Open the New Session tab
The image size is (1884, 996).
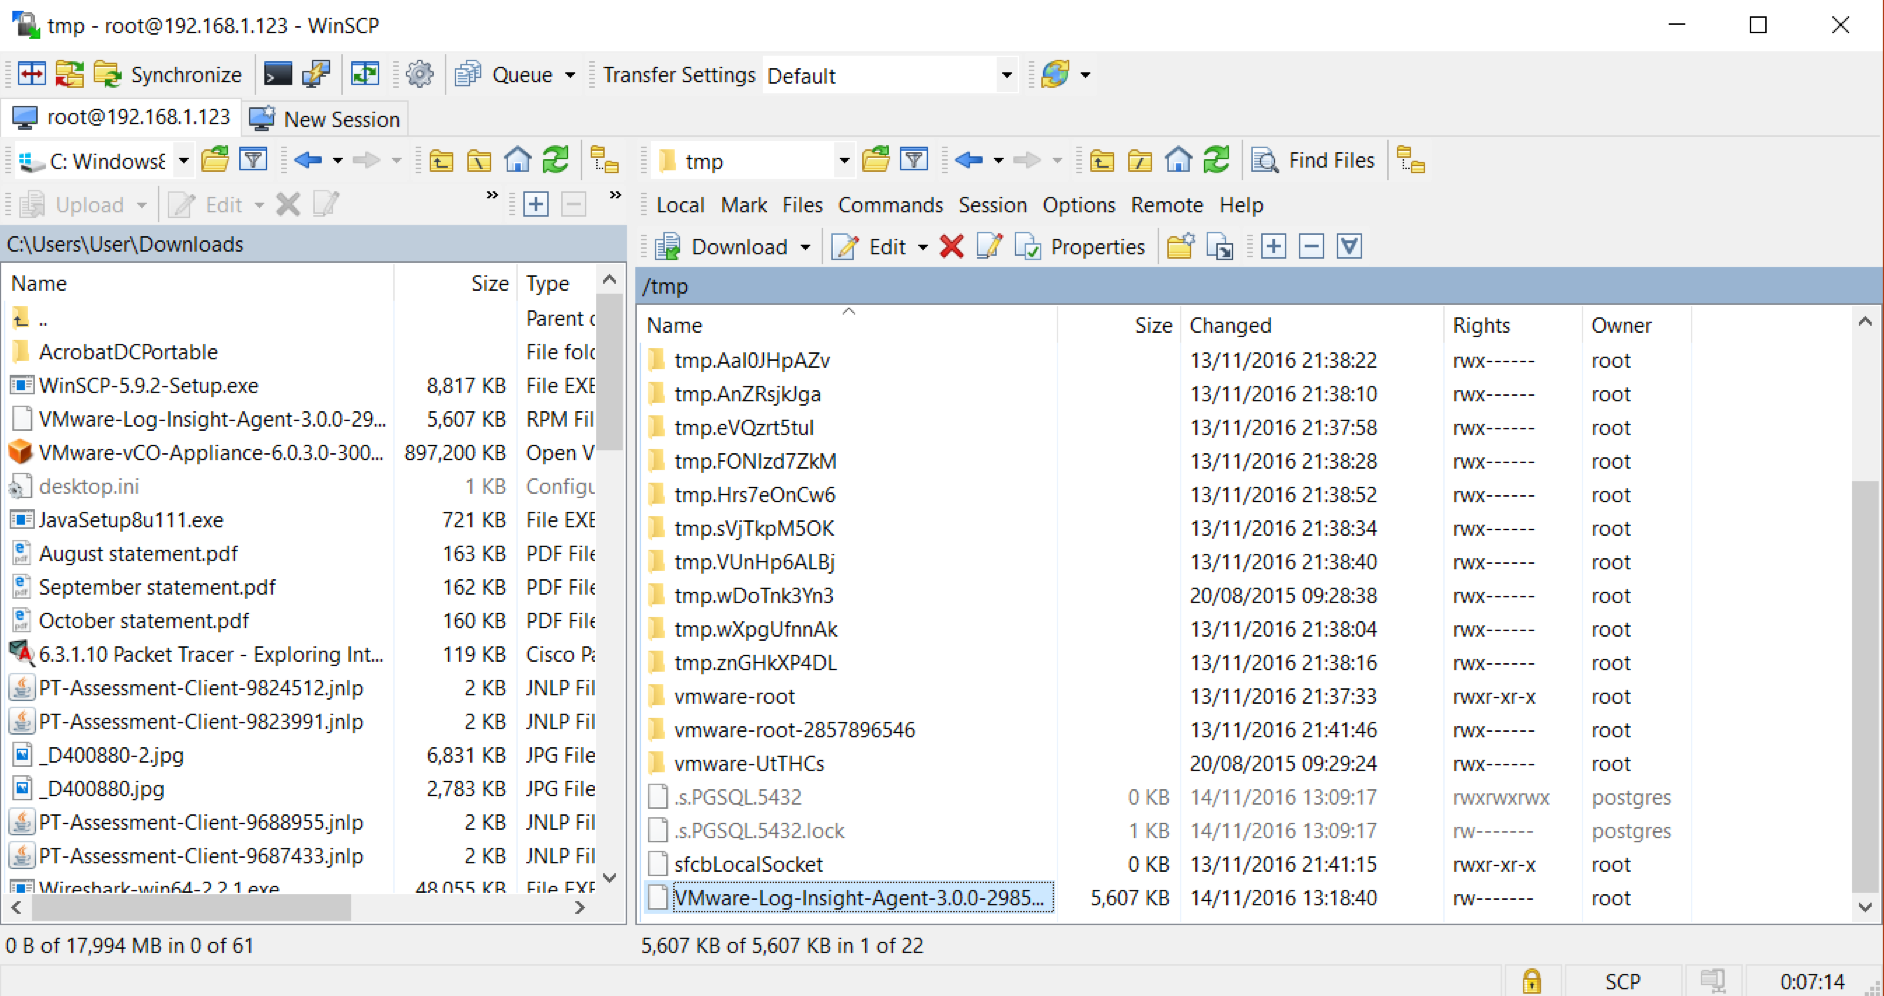click(325, 119)
